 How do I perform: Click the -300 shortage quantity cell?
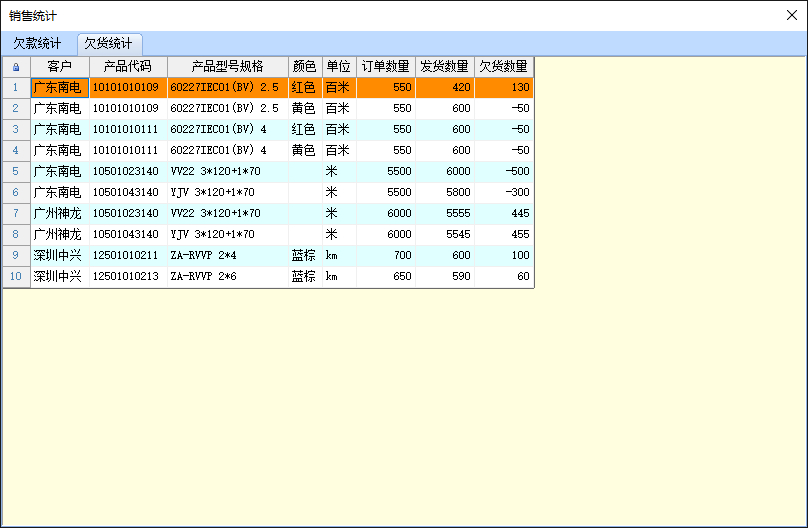(503, 192)
